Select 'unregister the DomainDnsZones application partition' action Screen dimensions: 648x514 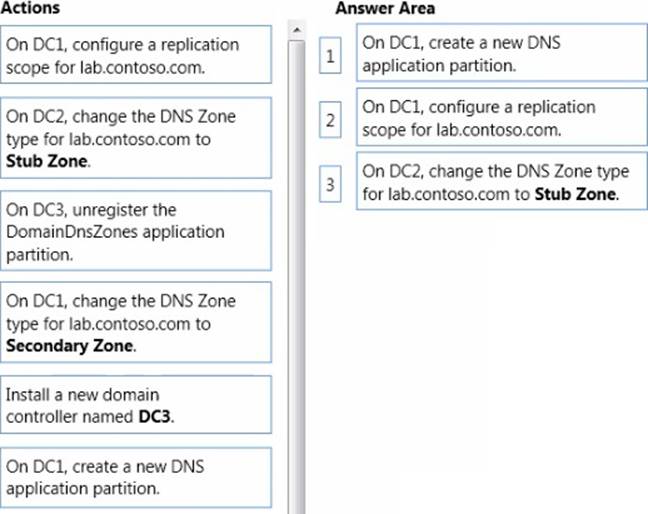tap(137, 231)
